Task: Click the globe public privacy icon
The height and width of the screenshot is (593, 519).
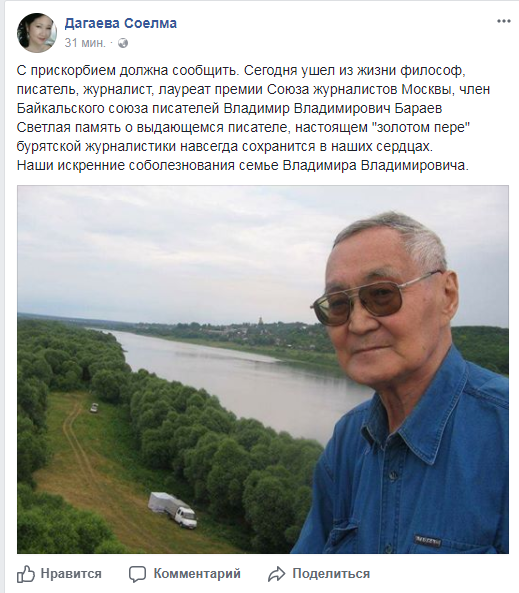Action: 123,43
